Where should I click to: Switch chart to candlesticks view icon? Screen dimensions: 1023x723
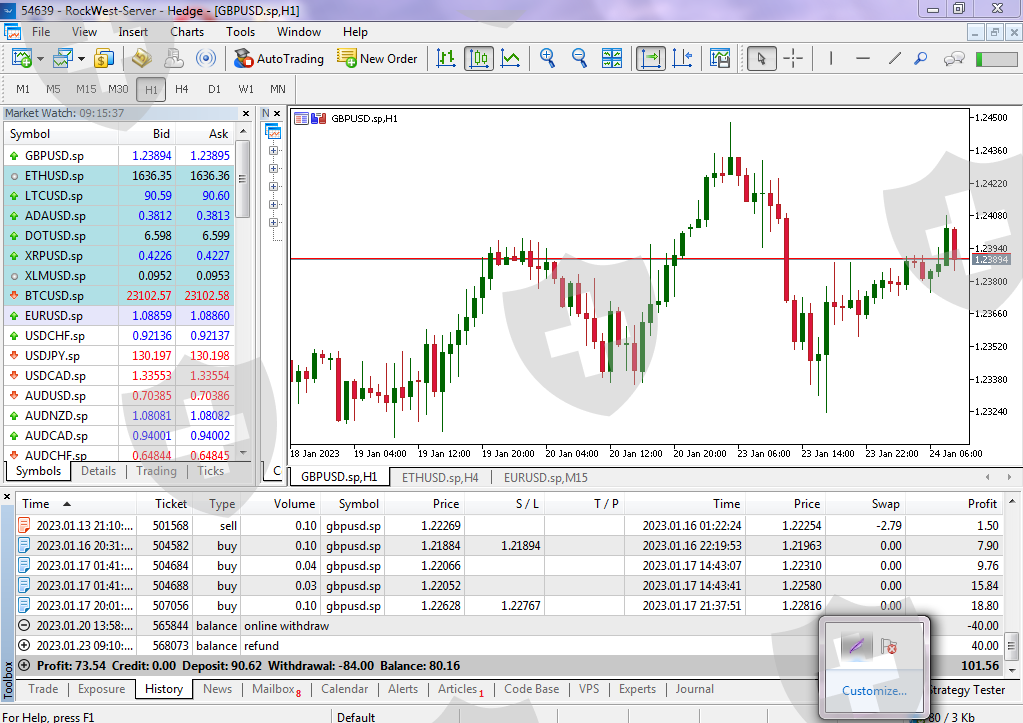[479, 59]
